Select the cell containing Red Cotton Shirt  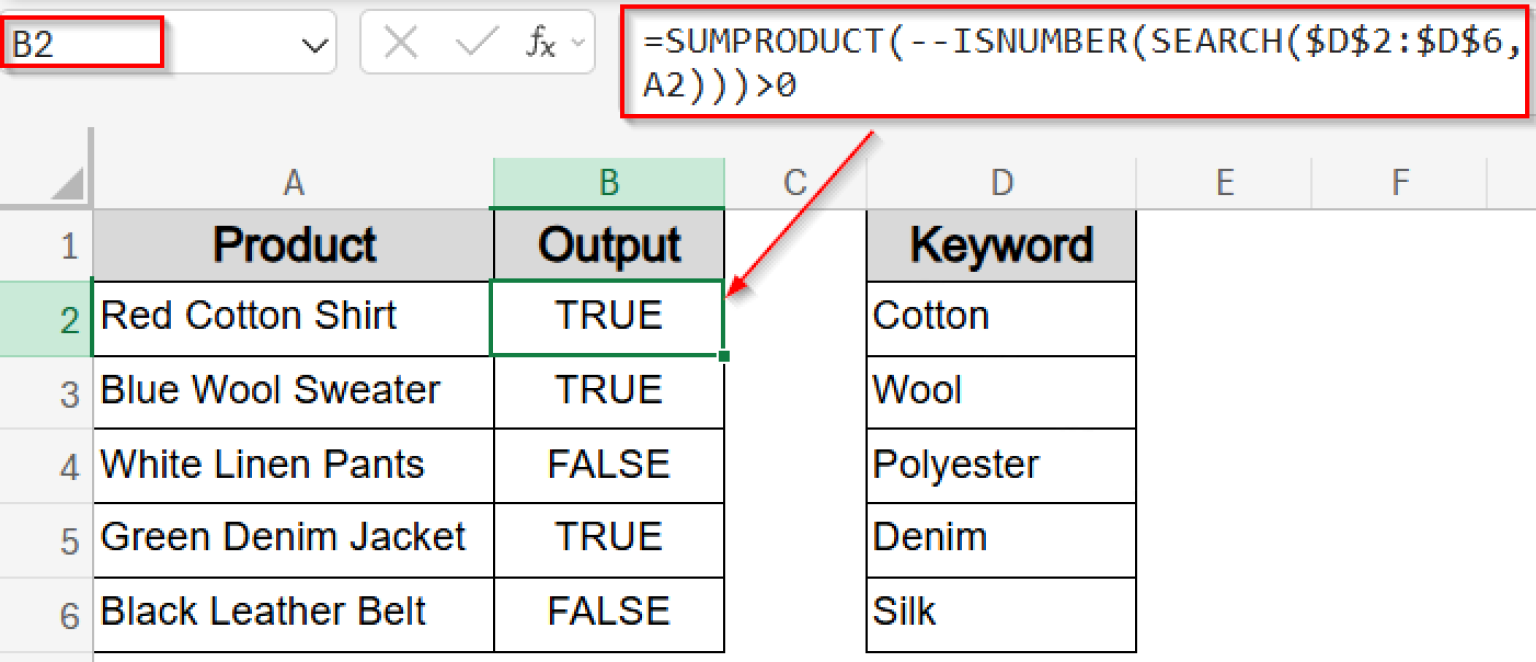click(293, 316)
